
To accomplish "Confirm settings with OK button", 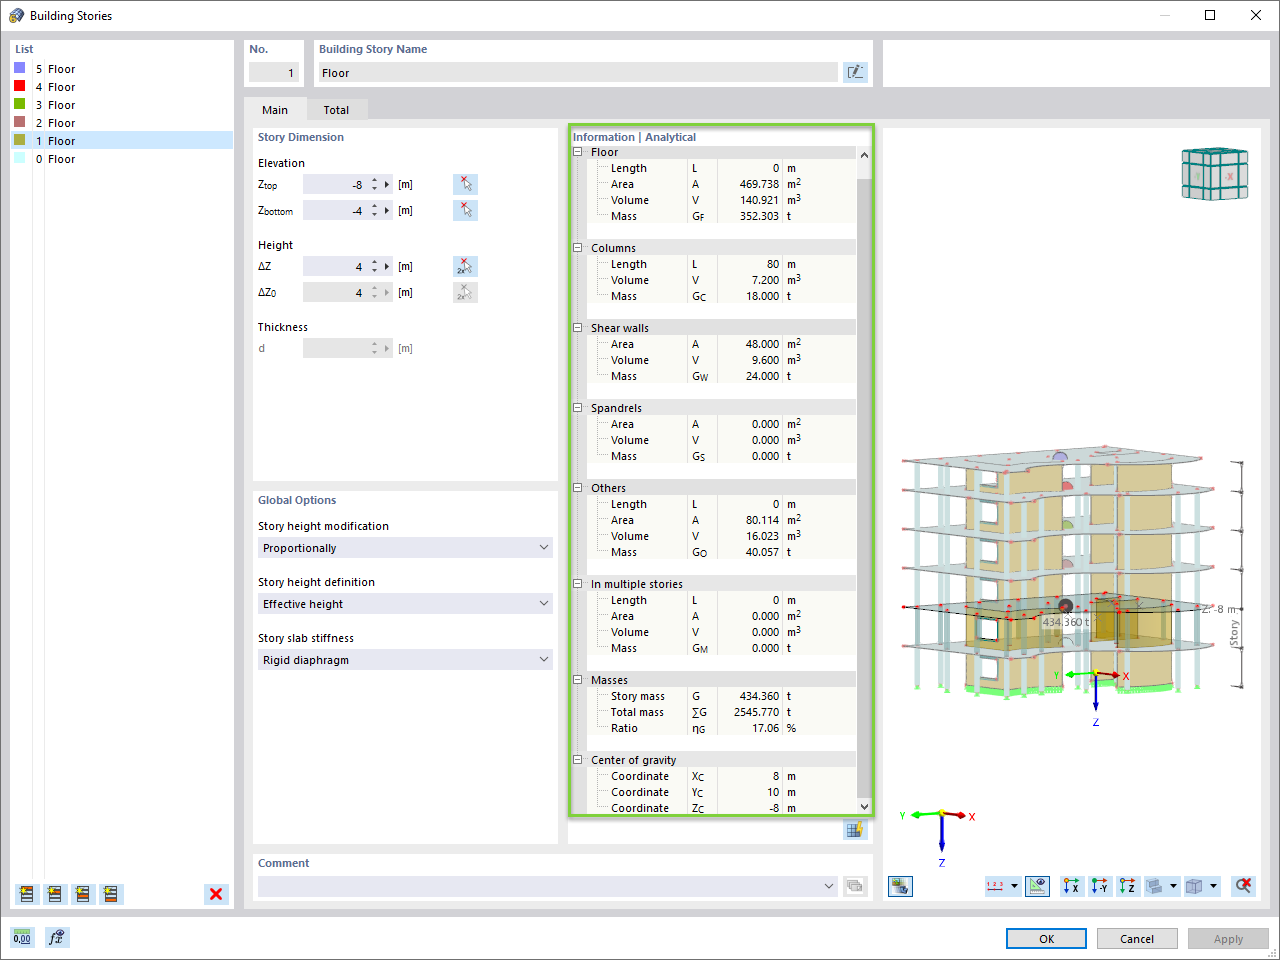I will tap(1046, 938).
